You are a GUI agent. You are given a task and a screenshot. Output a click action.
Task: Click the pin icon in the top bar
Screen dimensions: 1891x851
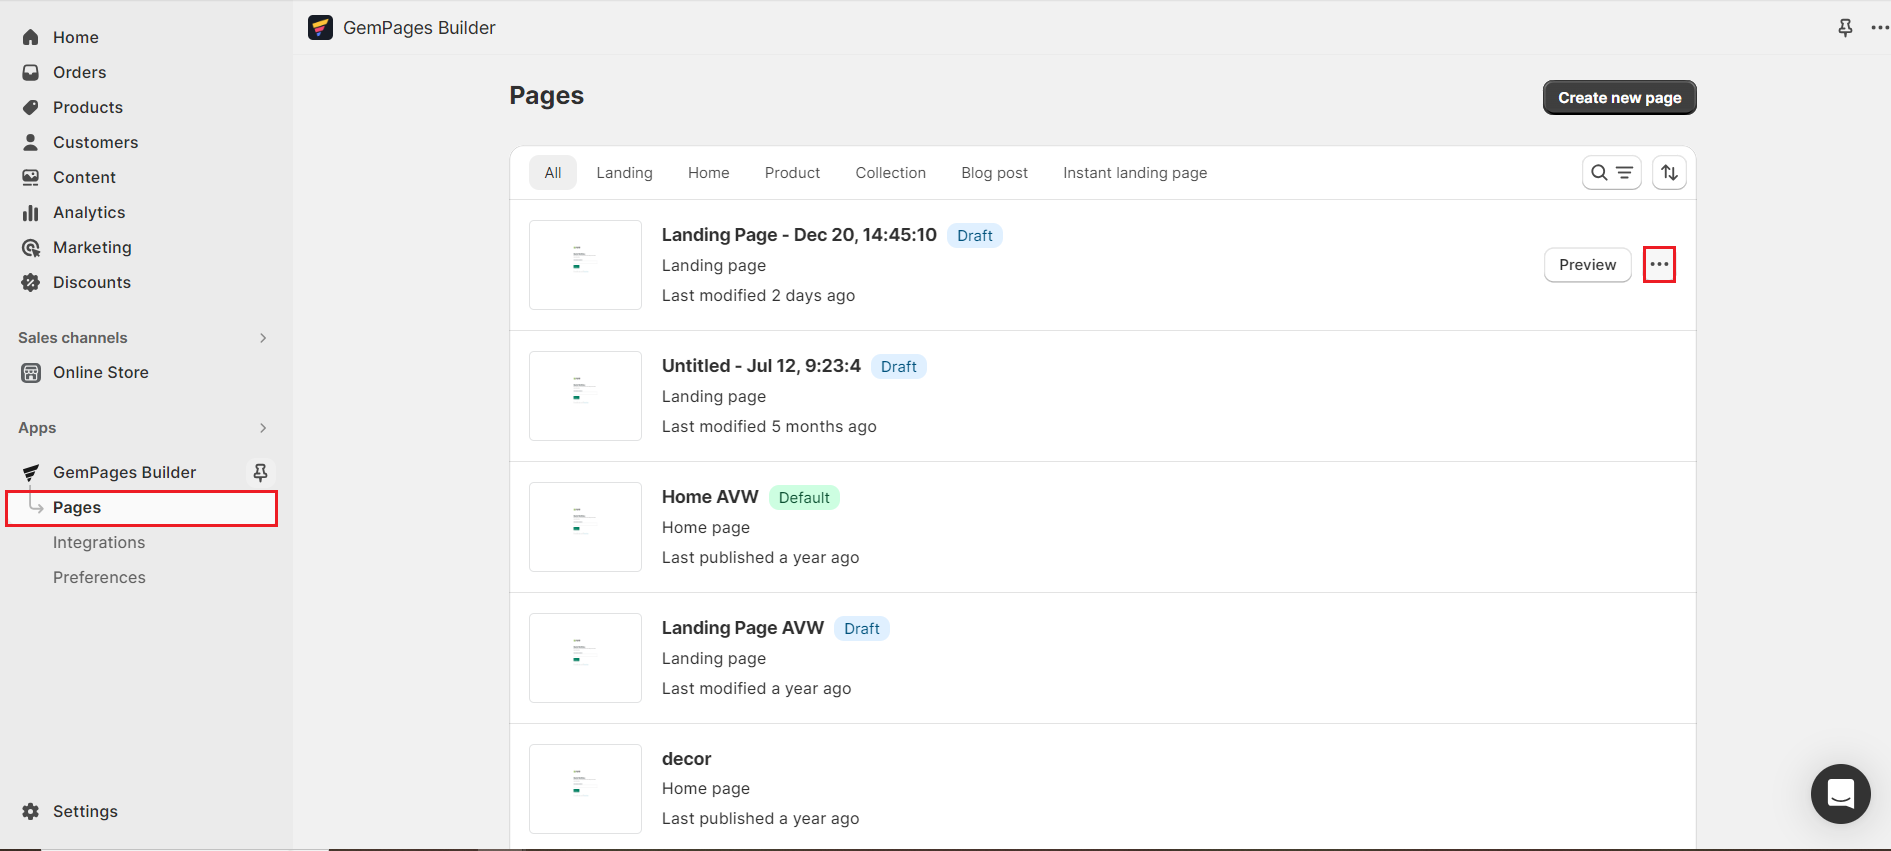click(x=1845, y=28)
